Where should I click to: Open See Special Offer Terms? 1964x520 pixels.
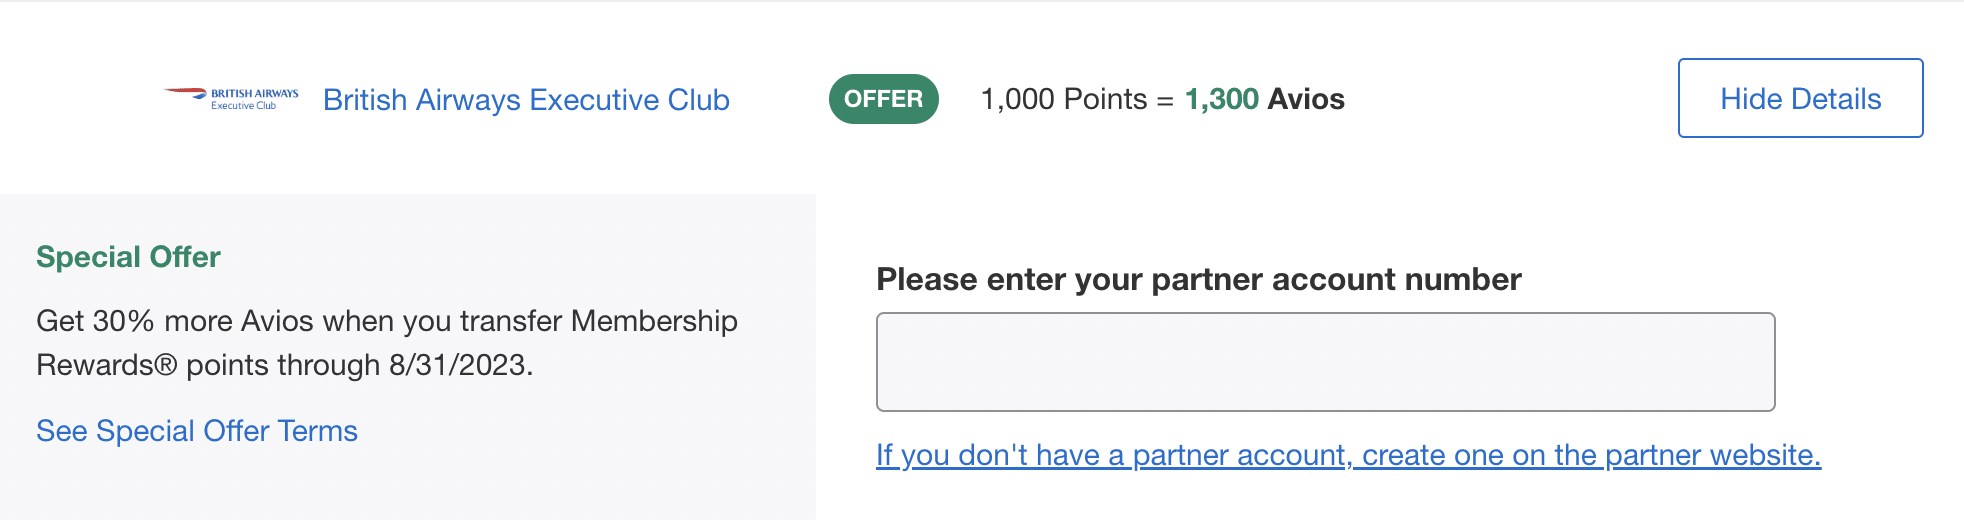click(x=197, y=431)
